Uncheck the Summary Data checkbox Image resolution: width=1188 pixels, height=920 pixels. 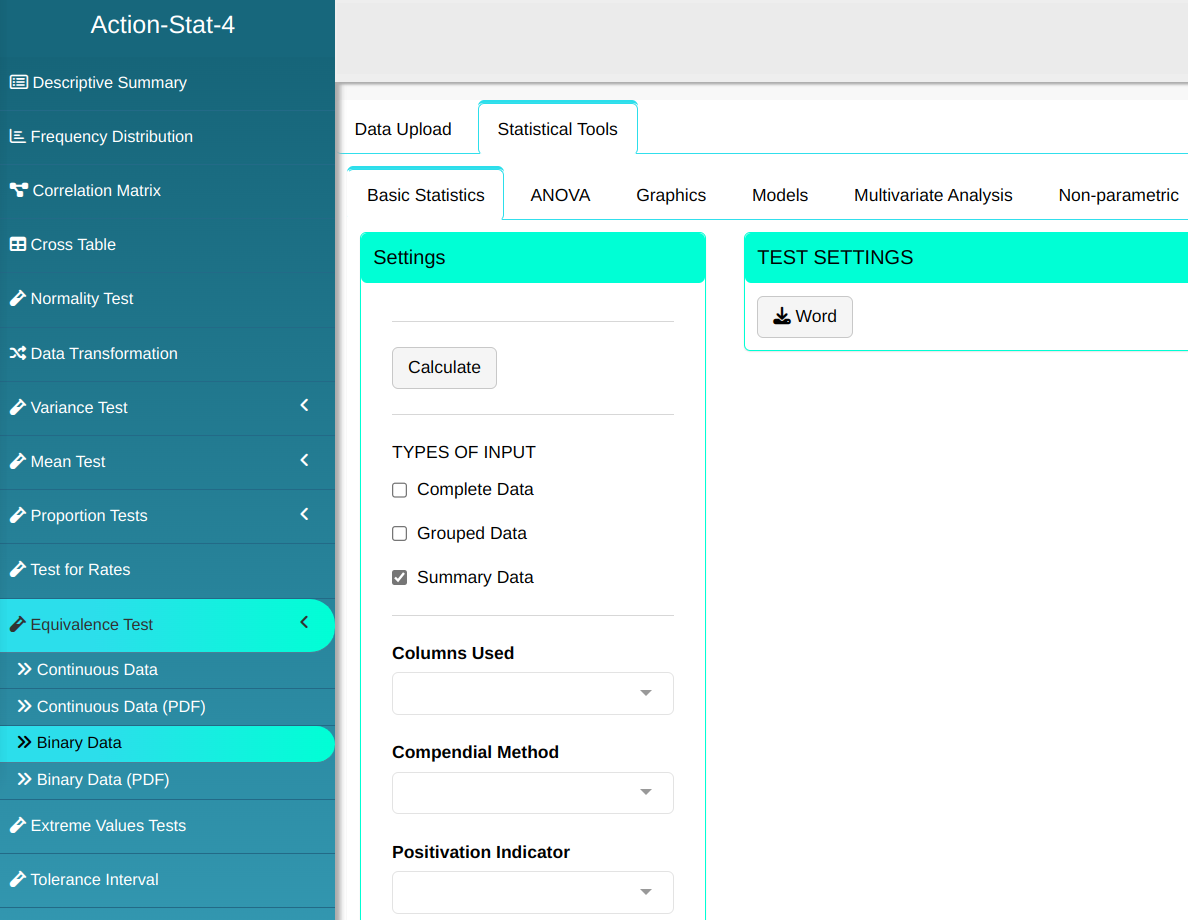(x=400, y=578)
